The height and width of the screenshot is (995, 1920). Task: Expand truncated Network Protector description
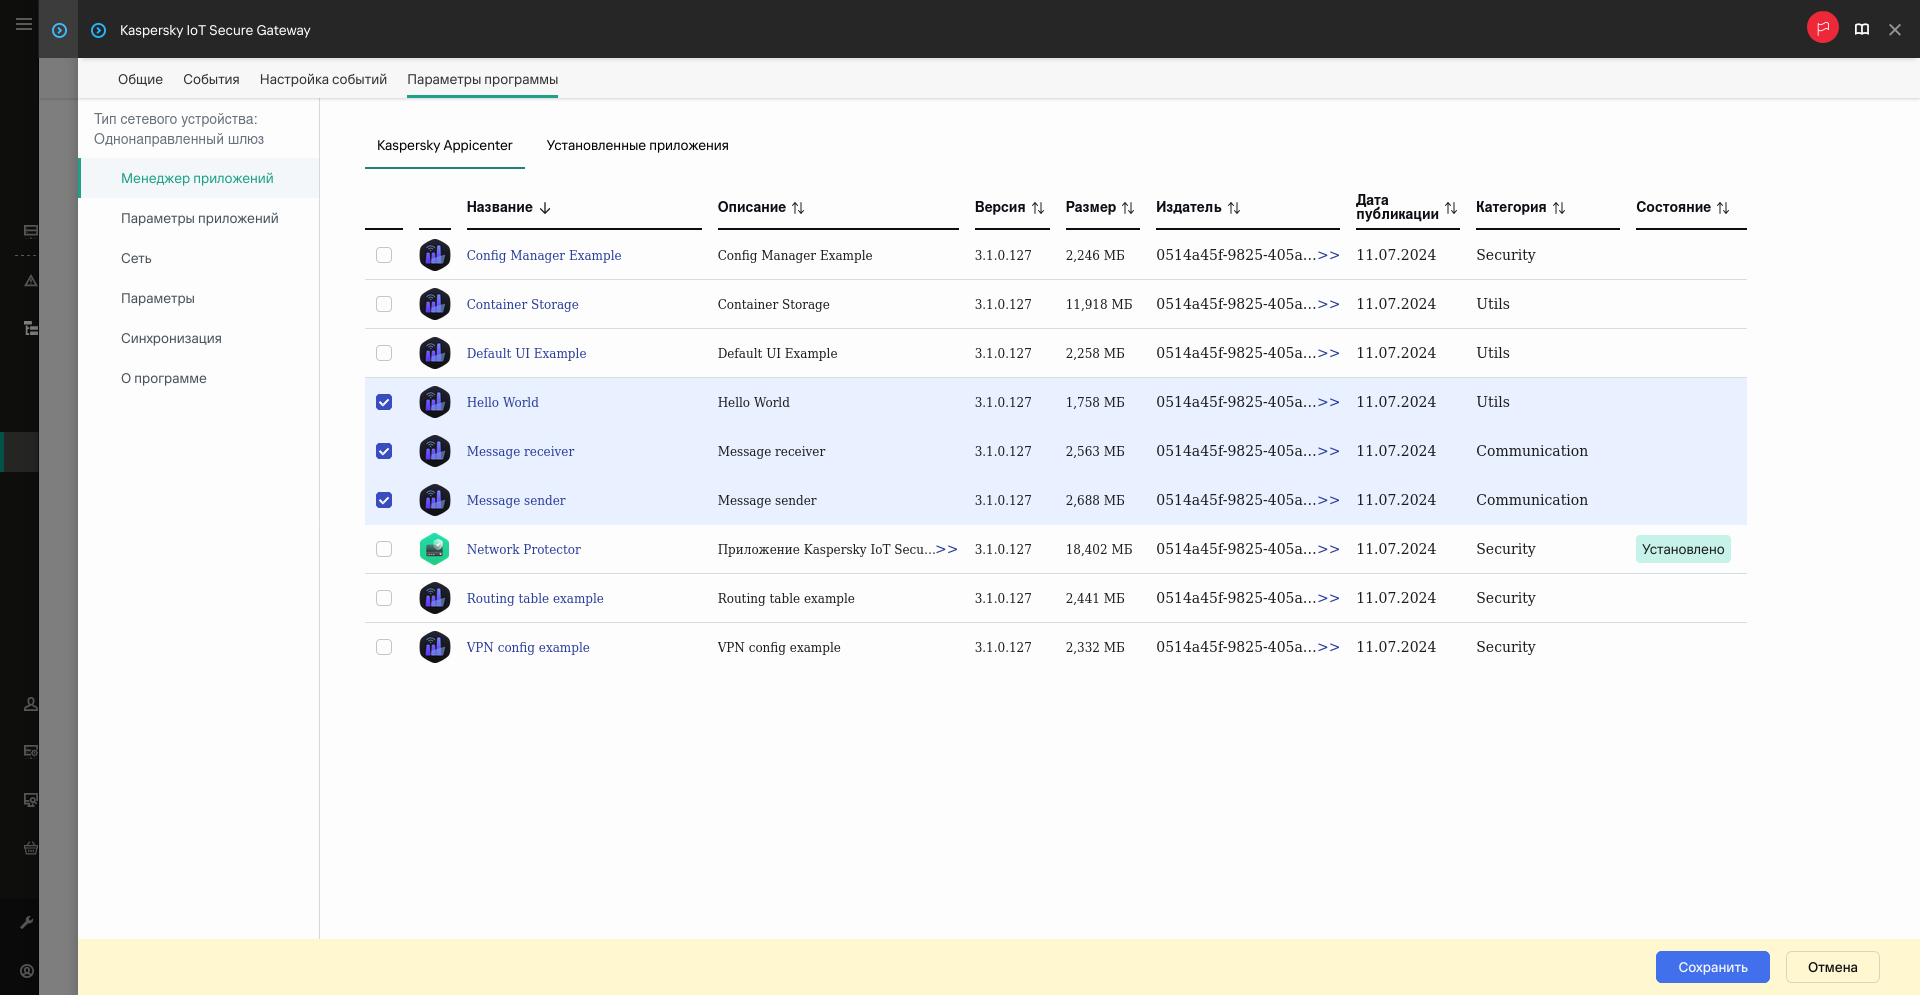tap(946, 549)
